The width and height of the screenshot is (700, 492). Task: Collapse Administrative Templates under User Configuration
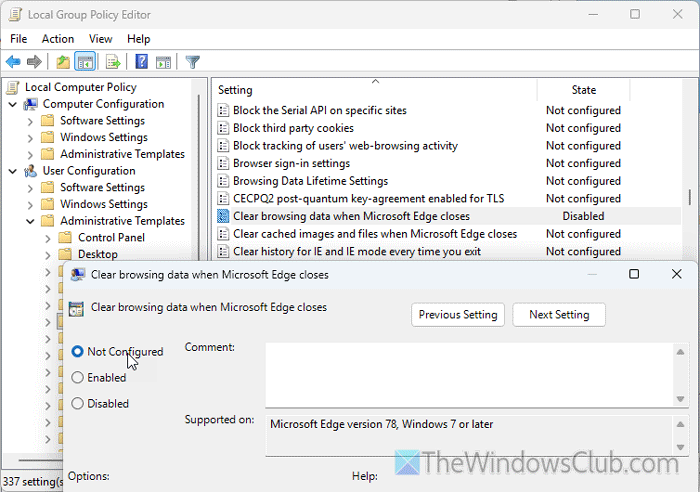tap(30, 221)
